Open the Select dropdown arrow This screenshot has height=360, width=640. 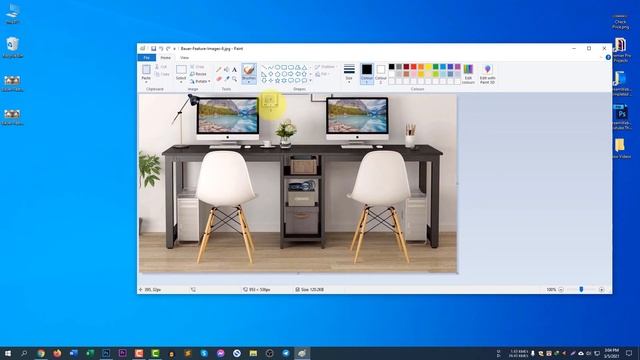[x=181, y=82]
